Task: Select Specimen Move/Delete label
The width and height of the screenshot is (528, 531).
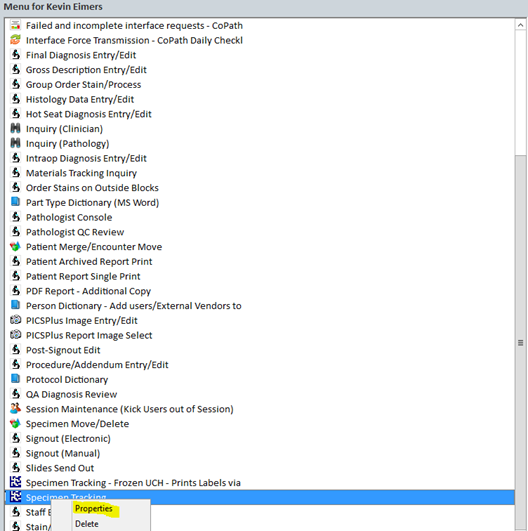Action: [78, 424]
